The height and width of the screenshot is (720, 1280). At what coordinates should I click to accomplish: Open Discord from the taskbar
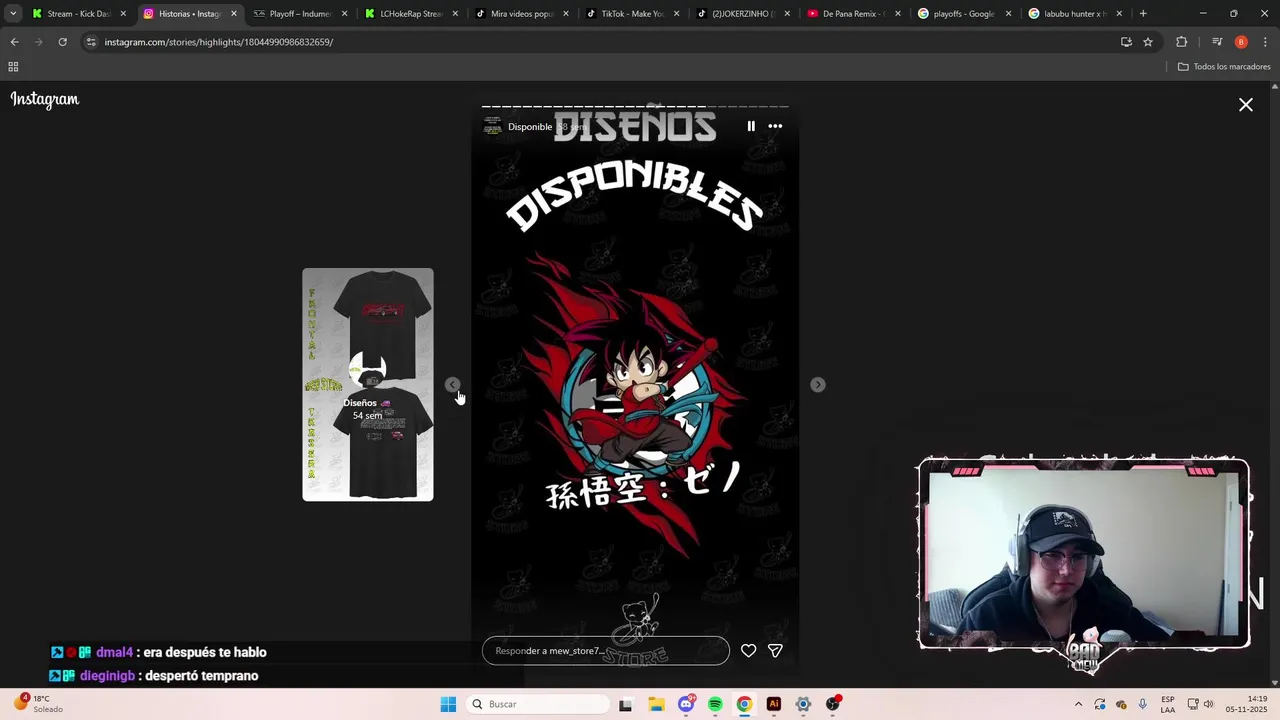coord(686,704)
